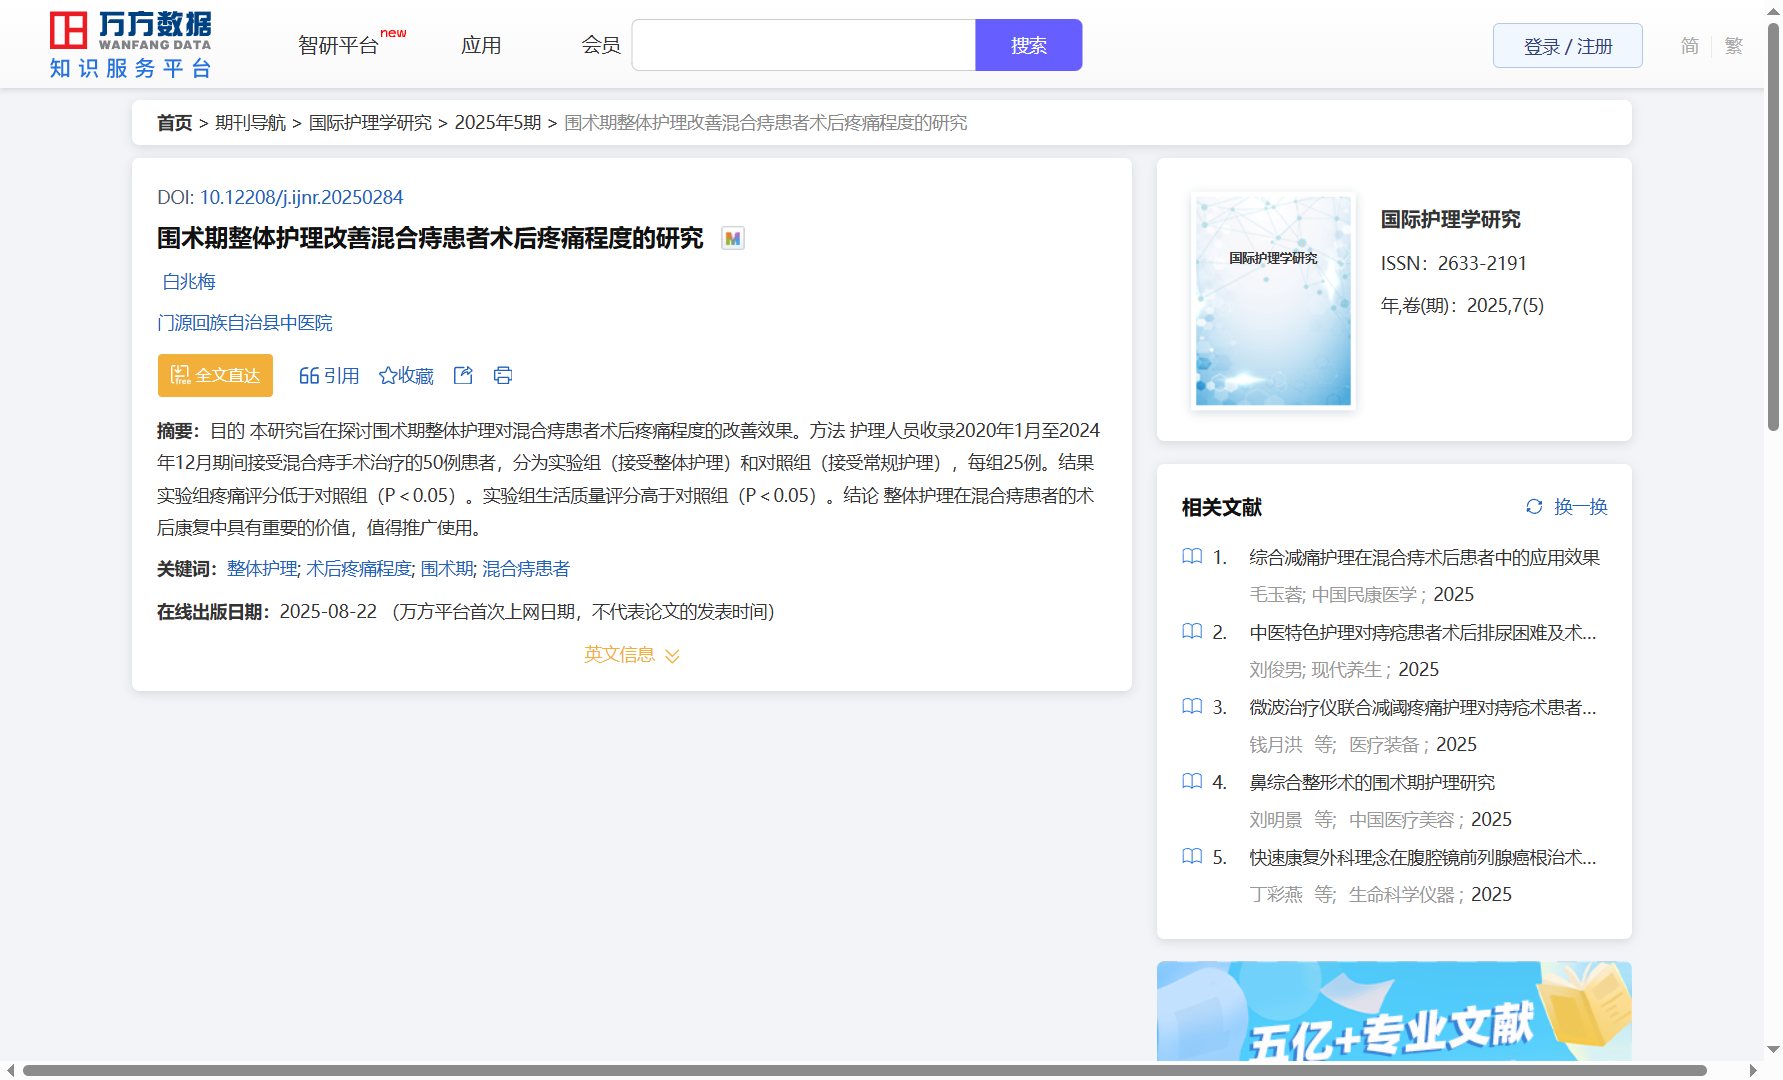This screenshot has width=1783, height=1080.
Task: Click the share icon beside 收藏
Action: pyautogui.click(x=463, y=375)
